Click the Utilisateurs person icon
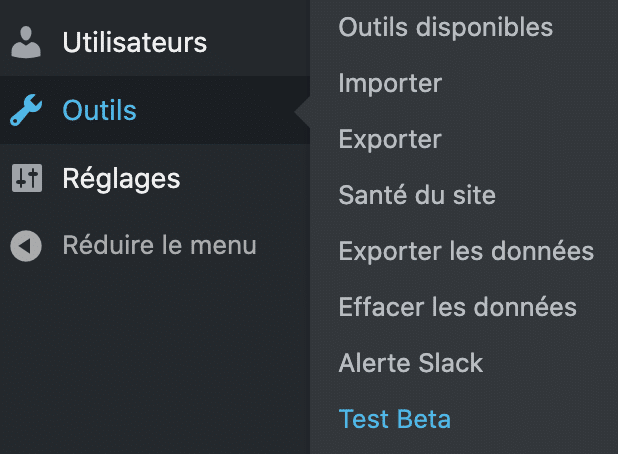 click(26, 42)
